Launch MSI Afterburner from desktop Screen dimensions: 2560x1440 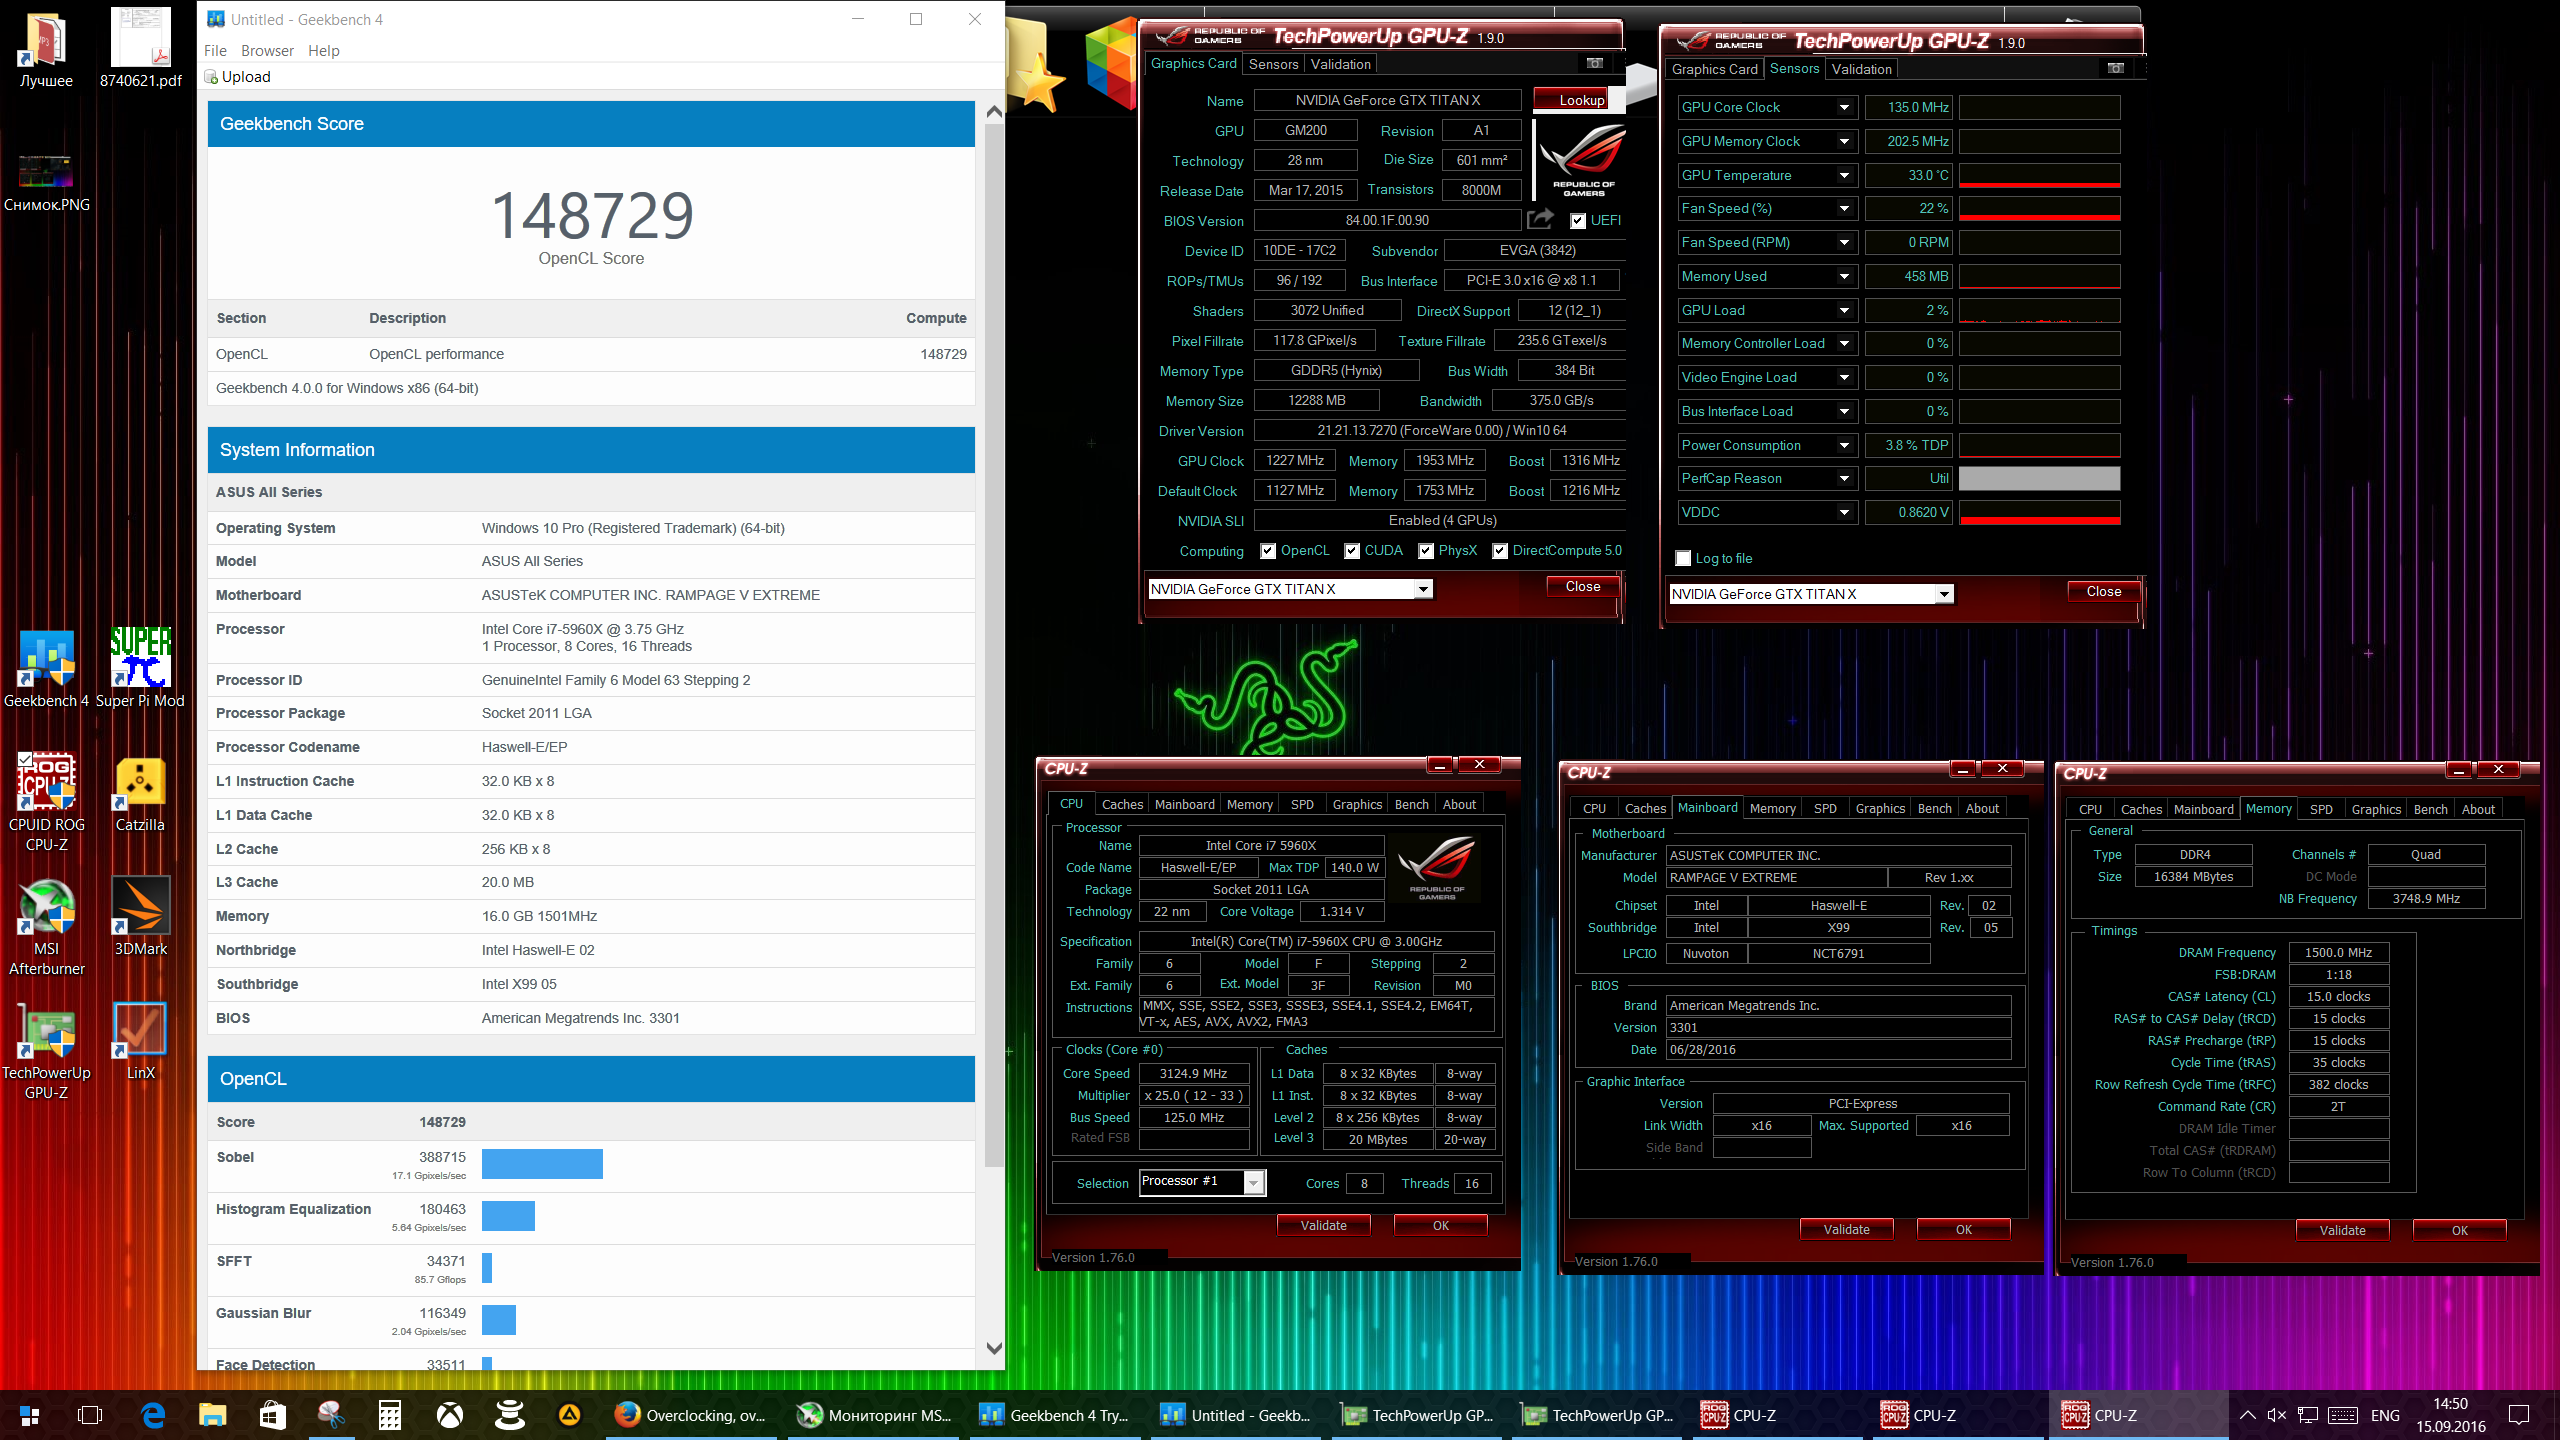click(46, 926)
